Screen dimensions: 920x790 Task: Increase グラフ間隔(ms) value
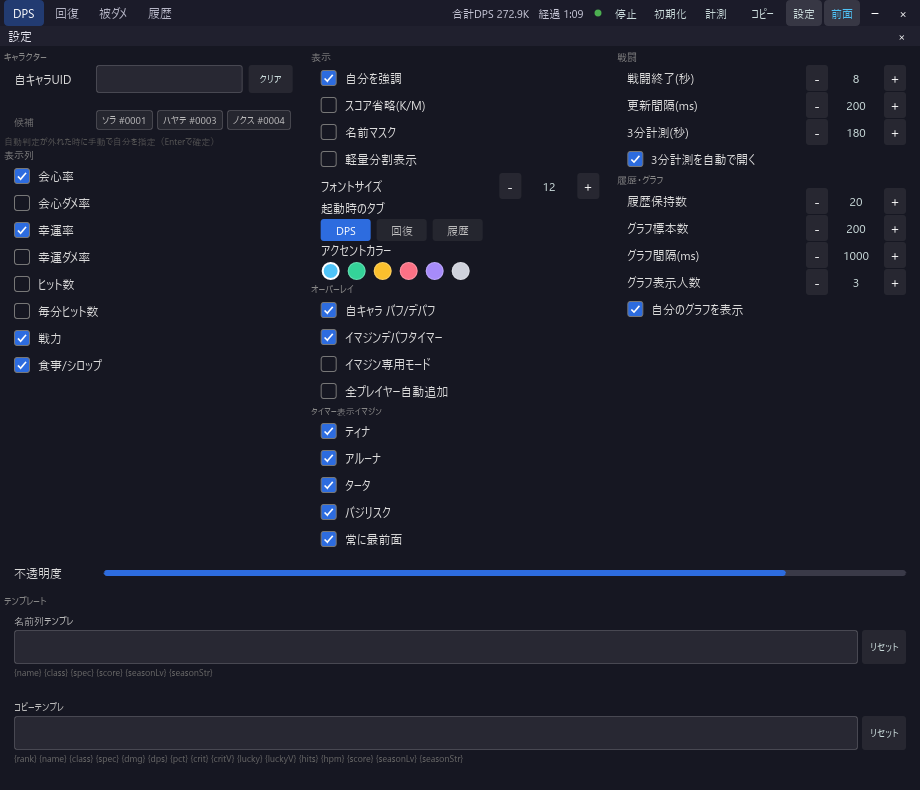(x=895, y=256)
